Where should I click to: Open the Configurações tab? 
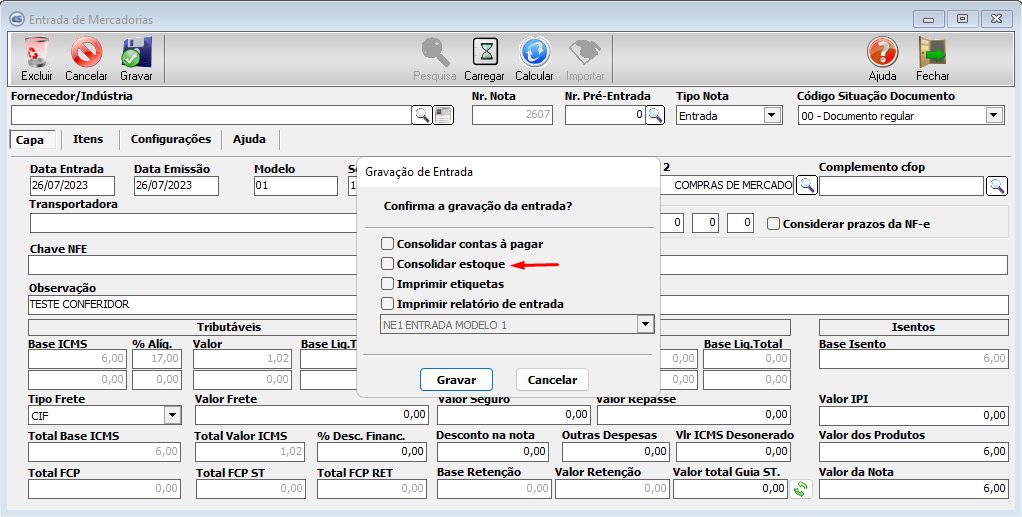(x=170, y=139)
